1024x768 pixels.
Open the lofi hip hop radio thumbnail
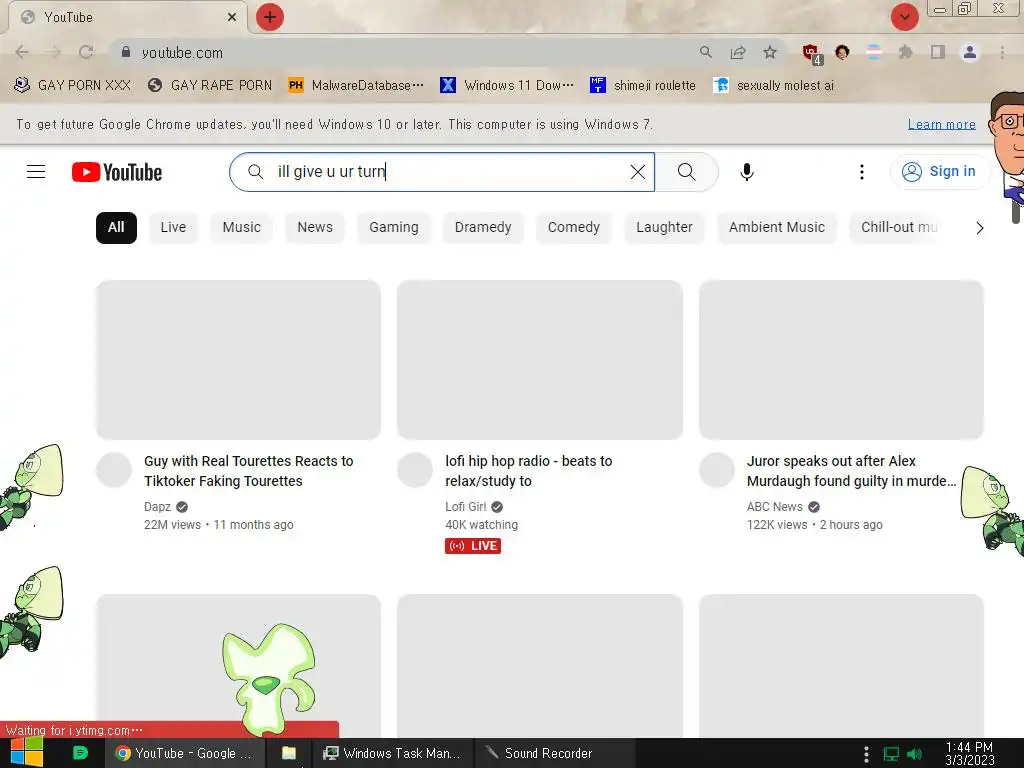(539, 360)
